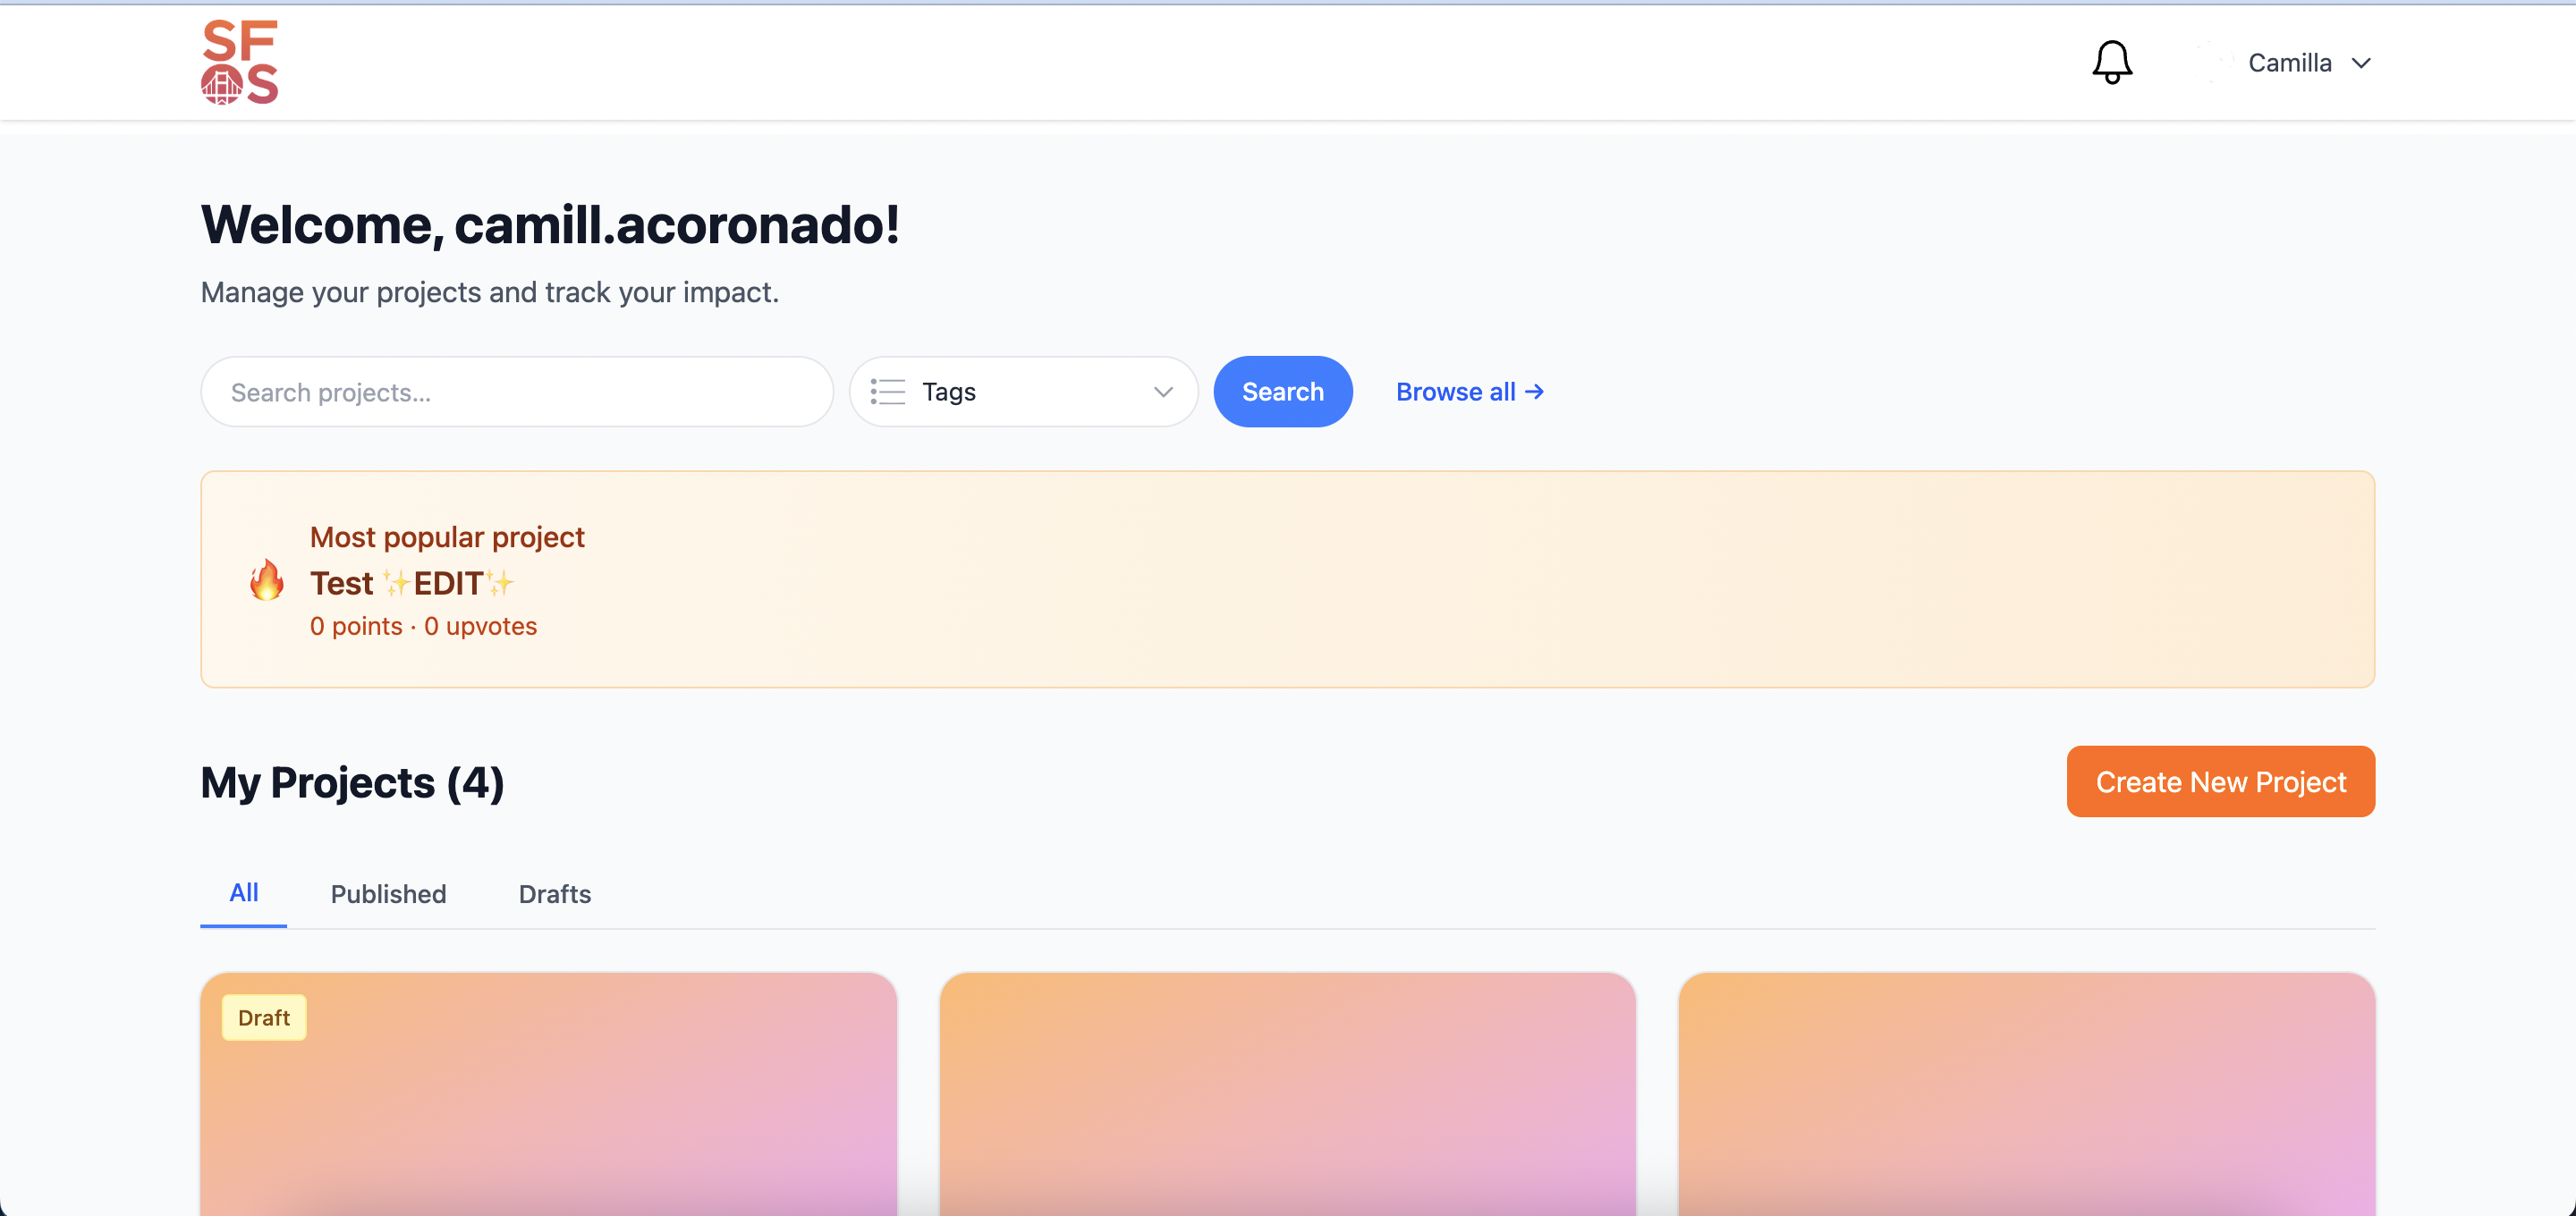Open the rightmost project card thumbnail
This screenshot has width=2576, height=1216.
tap(2026, 1095)
